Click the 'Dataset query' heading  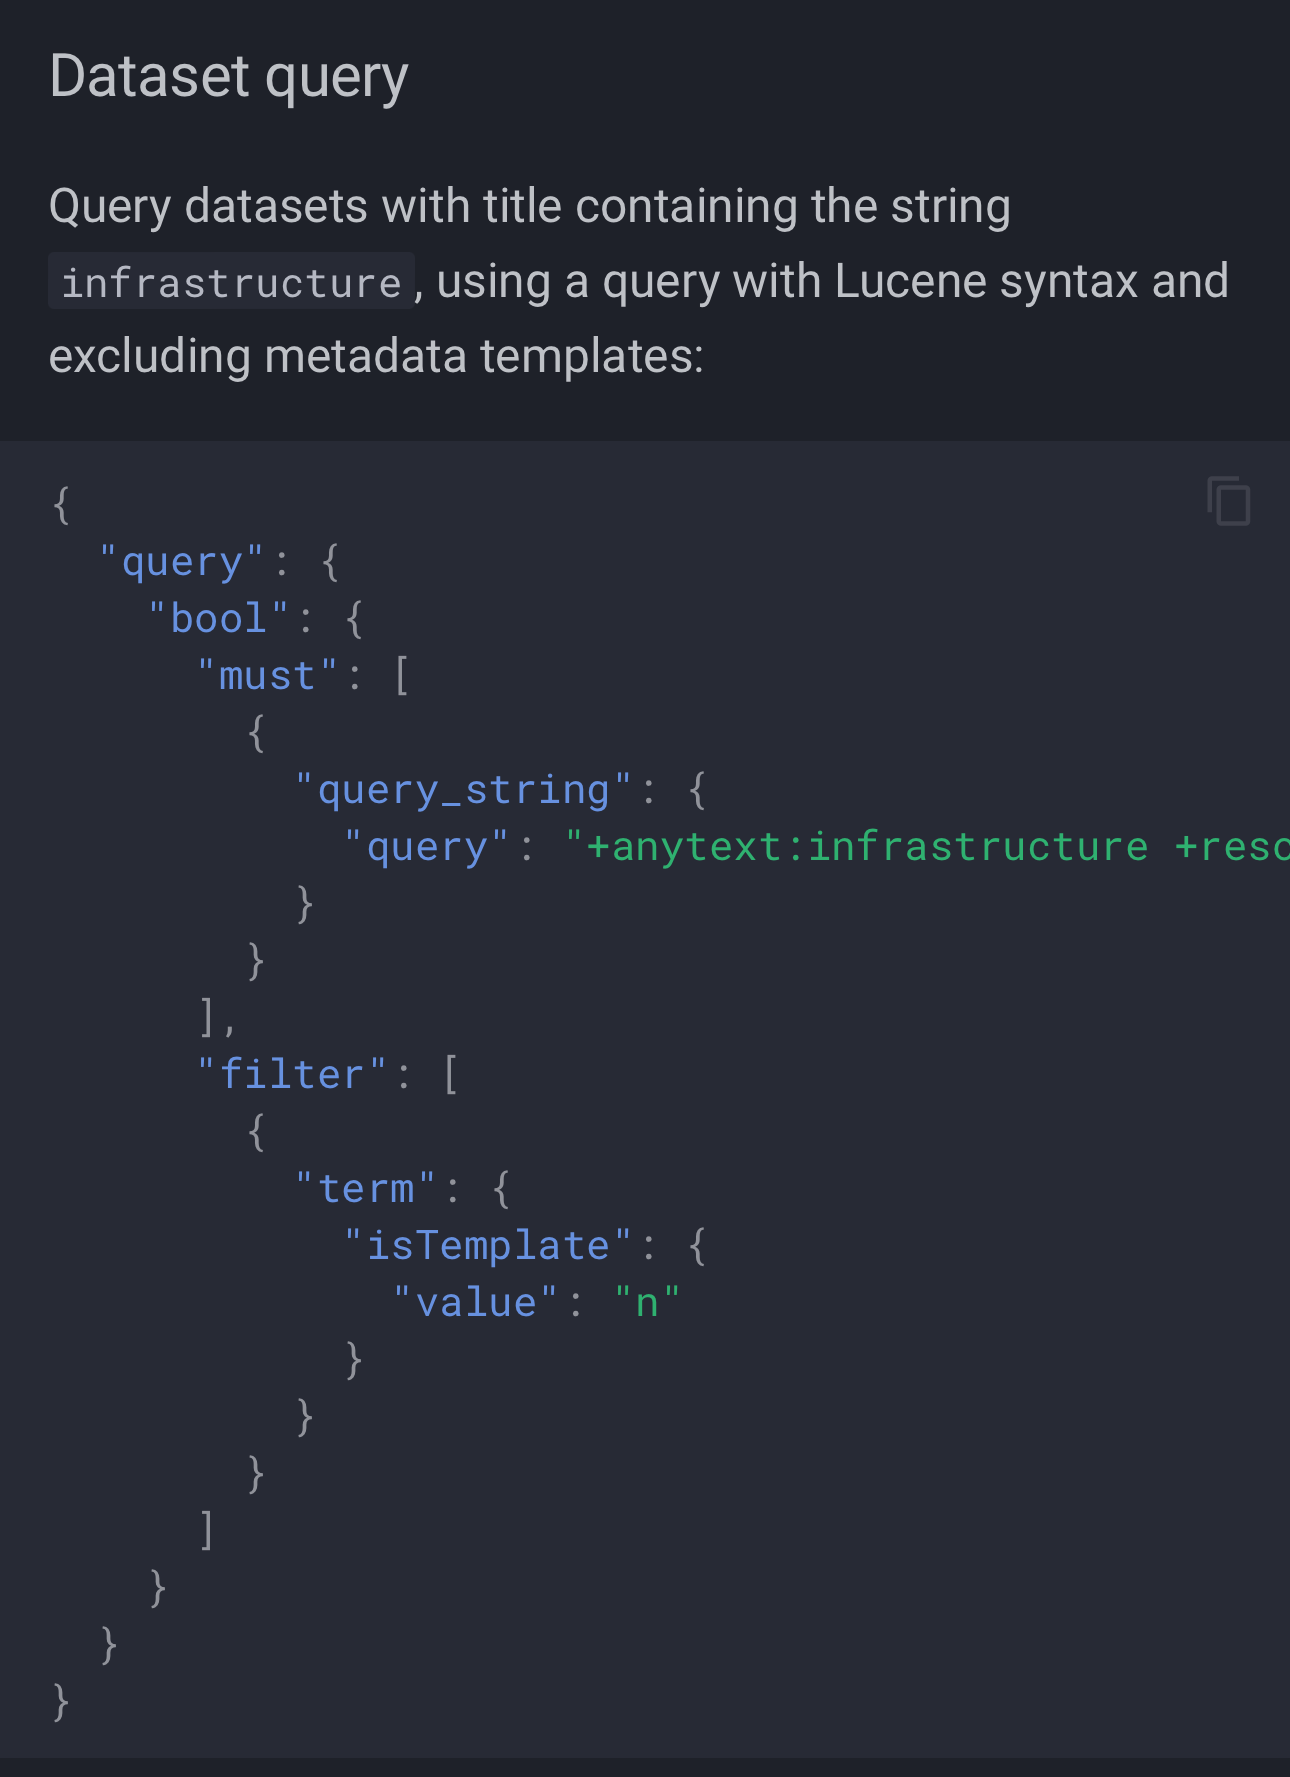(229, 77)
